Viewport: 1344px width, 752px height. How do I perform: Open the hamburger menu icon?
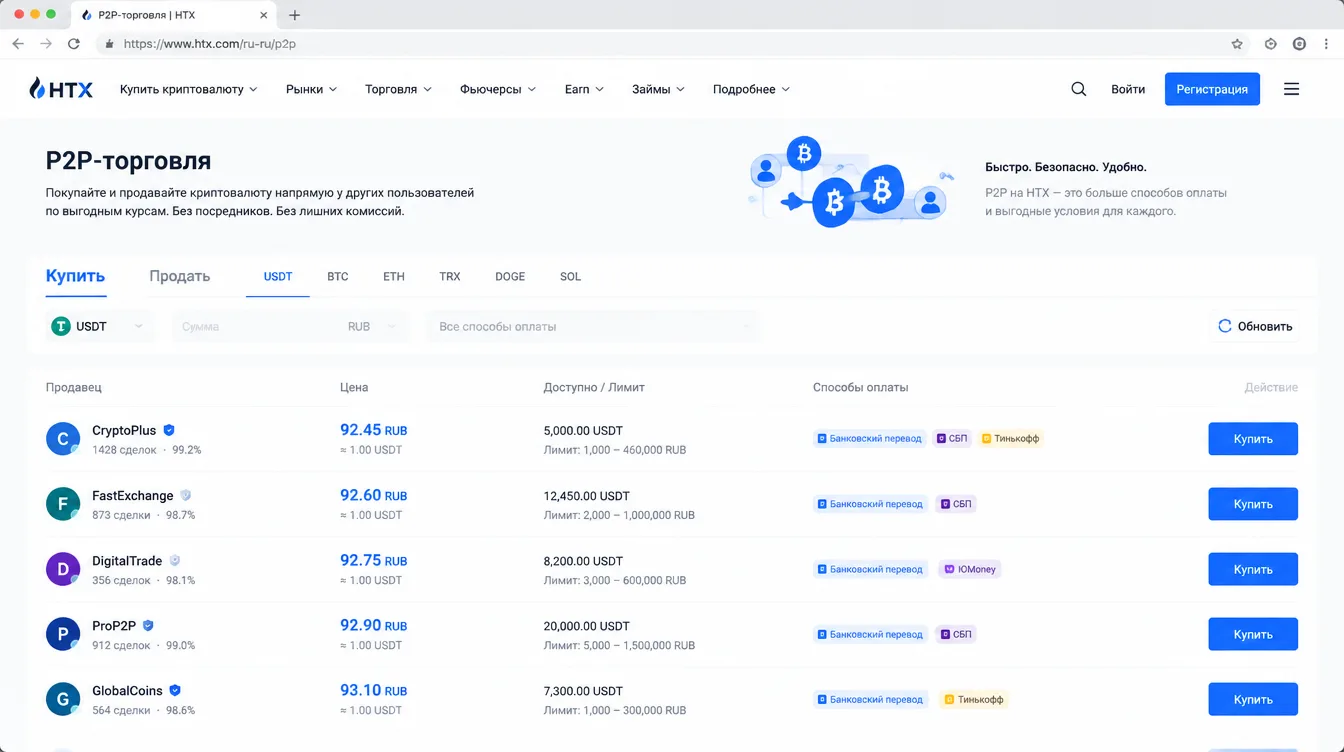1291,89
